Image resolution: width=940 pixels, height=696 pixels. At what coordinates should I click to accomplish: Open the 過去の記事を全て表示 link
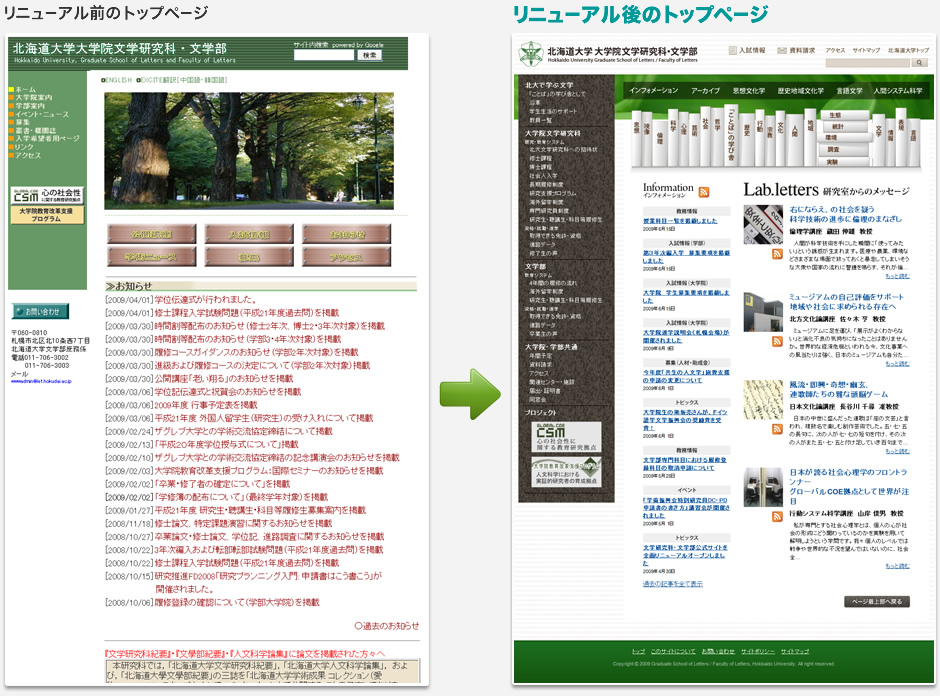[672, 583]
